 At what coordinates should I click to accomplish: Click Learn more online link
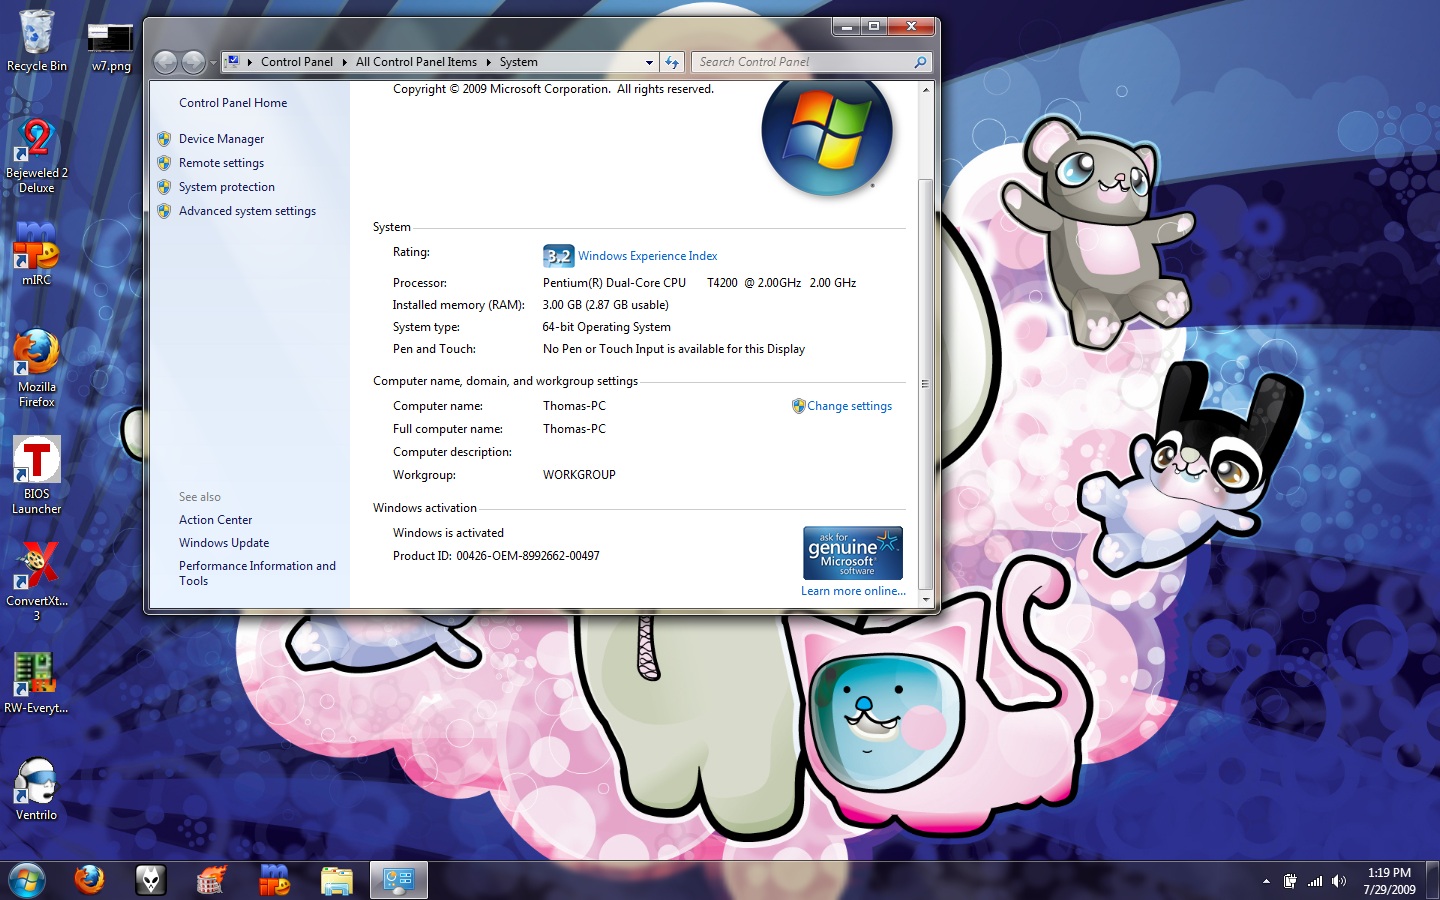[853, 591]
